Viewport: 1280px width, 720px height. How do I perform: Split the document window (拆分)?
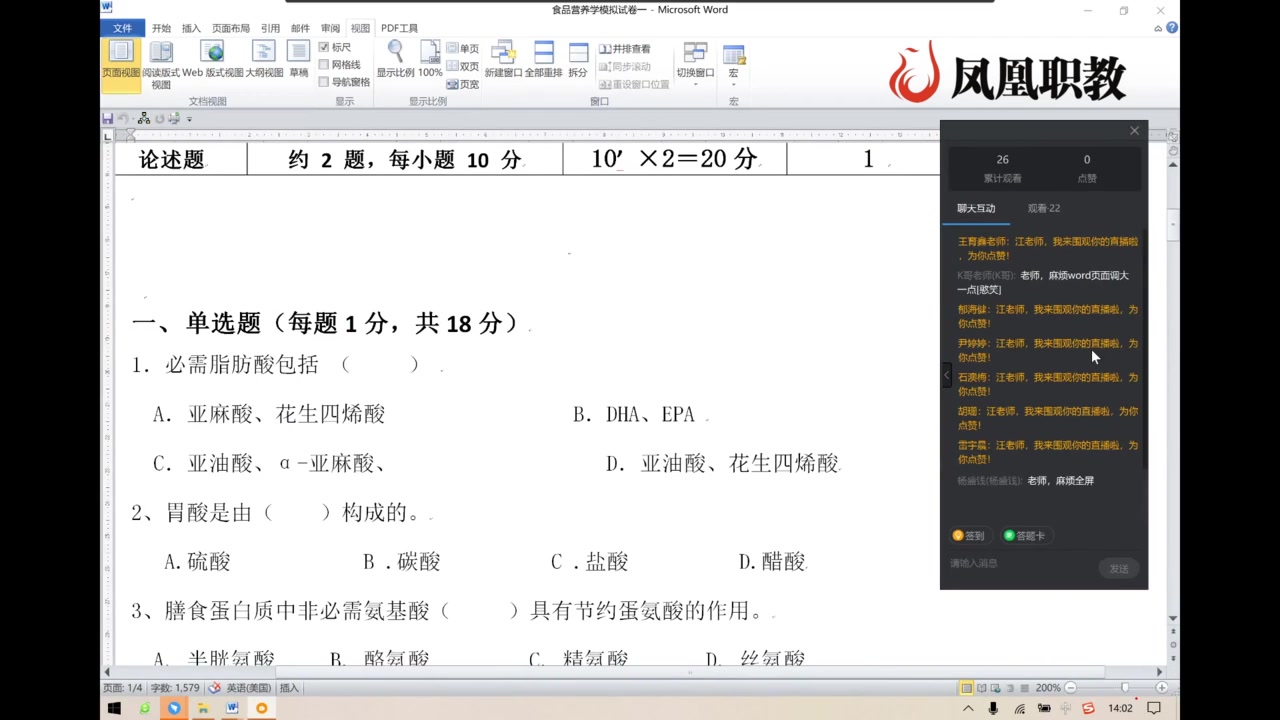coord(578,60)
